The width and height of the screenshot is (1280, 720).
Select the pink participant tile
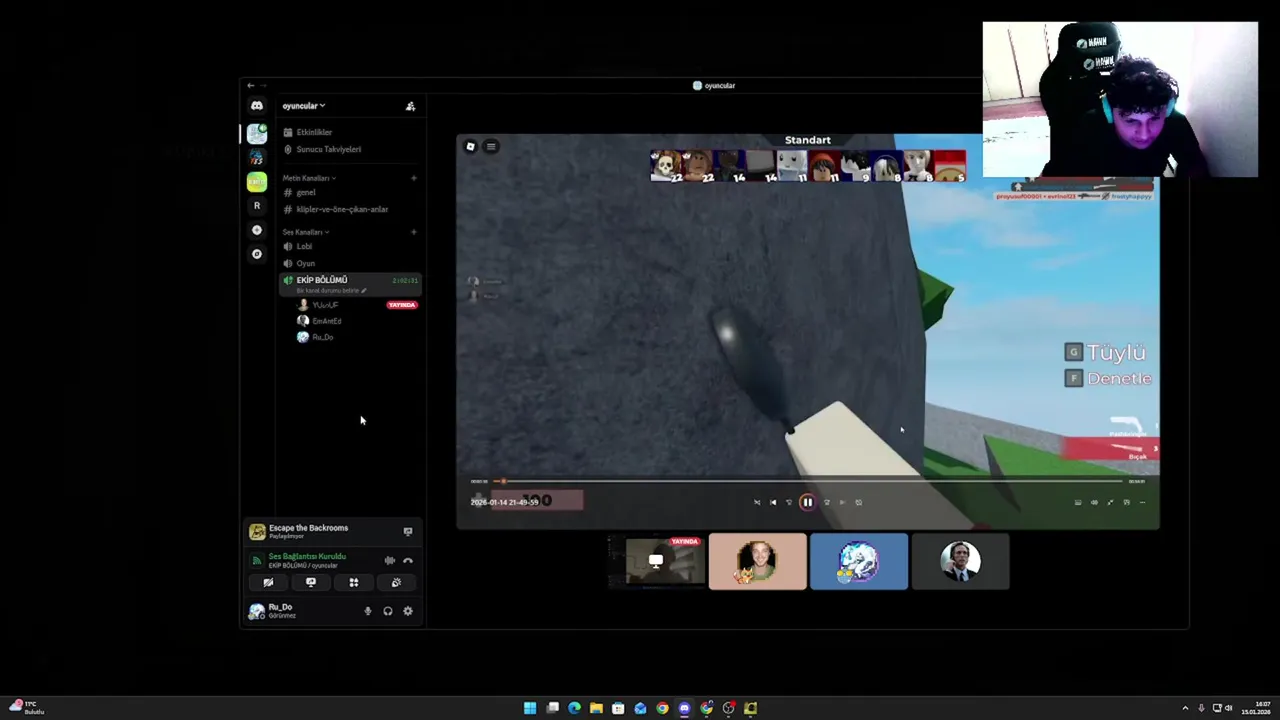[x=757, y=562]
